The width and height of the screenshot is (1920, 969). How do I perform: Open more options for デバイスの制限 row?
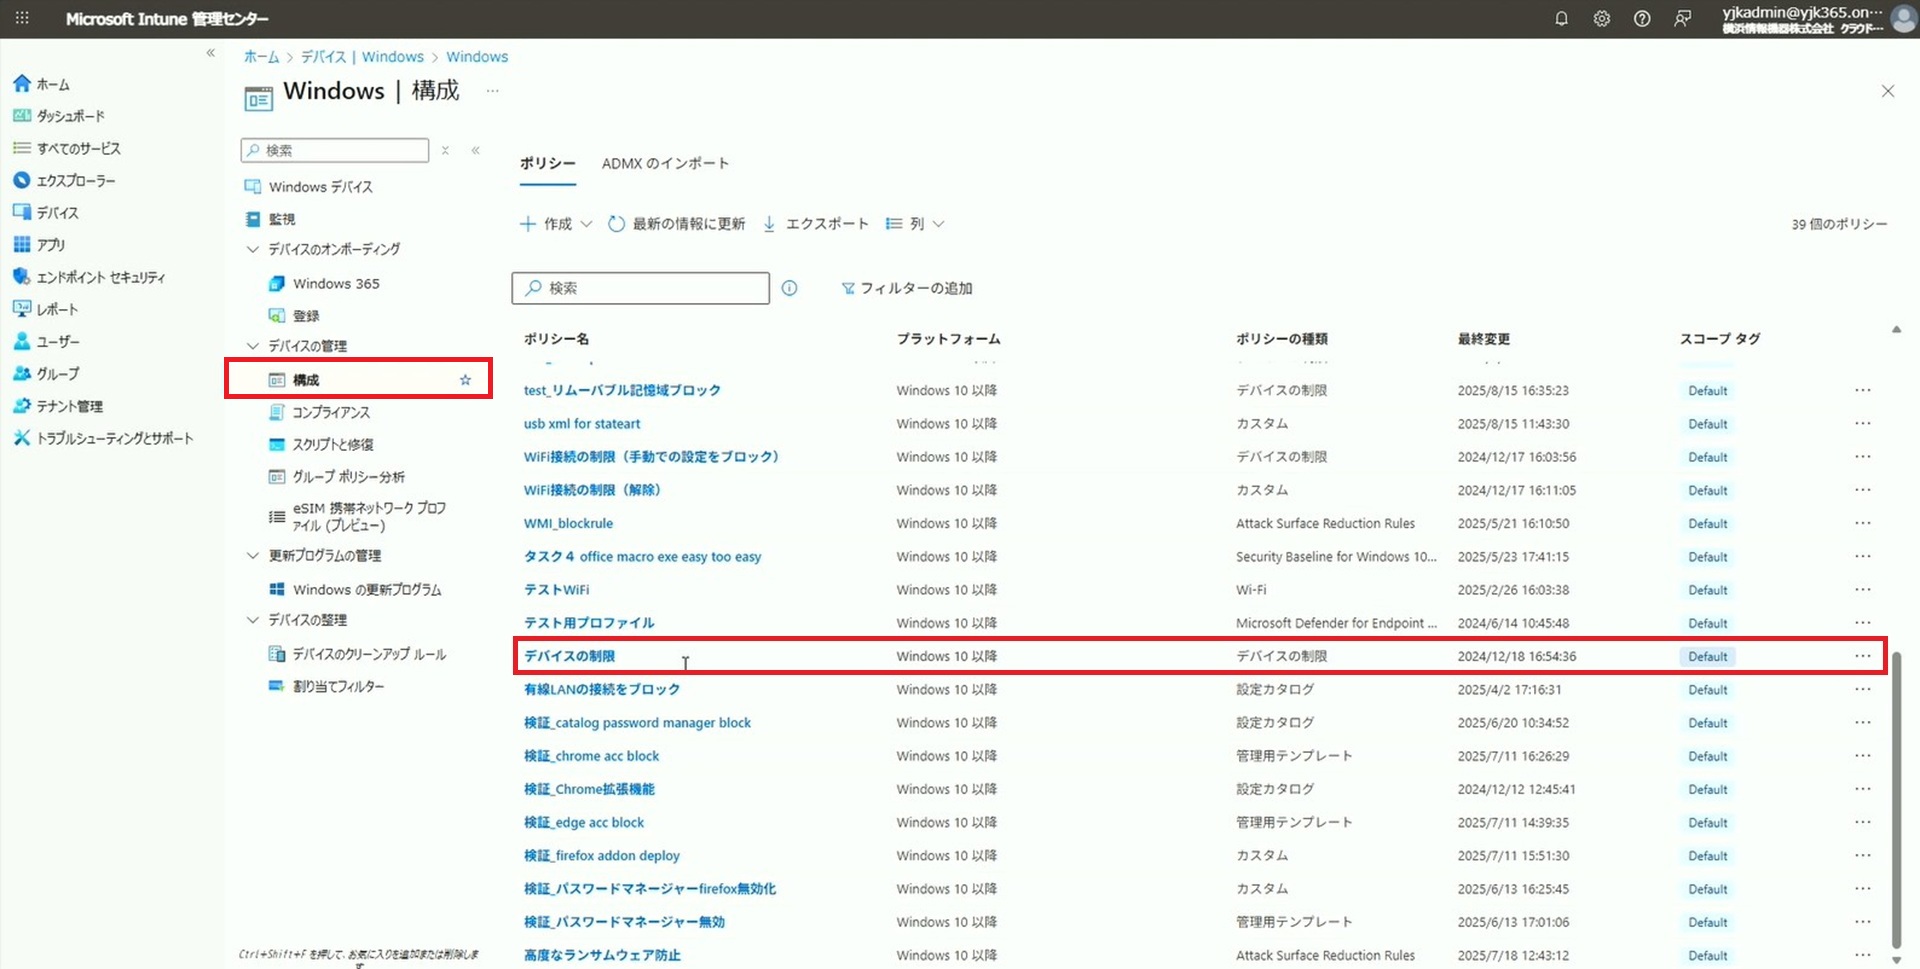[1862, 656]
